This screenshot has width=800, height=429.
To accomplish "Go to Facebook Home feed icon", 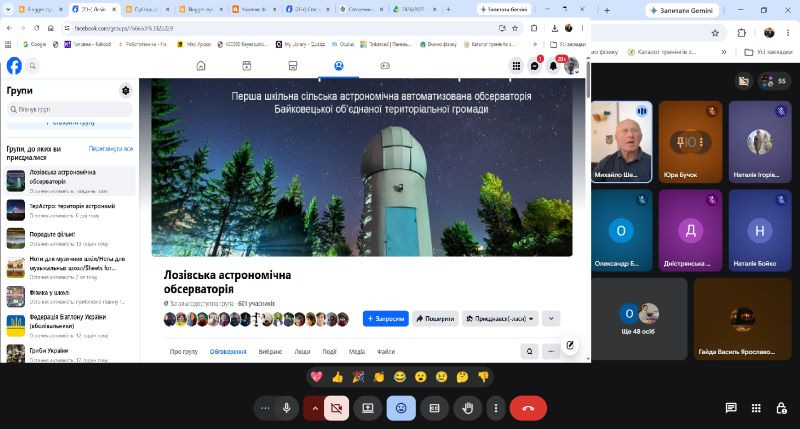I will (x=201, y=66).
